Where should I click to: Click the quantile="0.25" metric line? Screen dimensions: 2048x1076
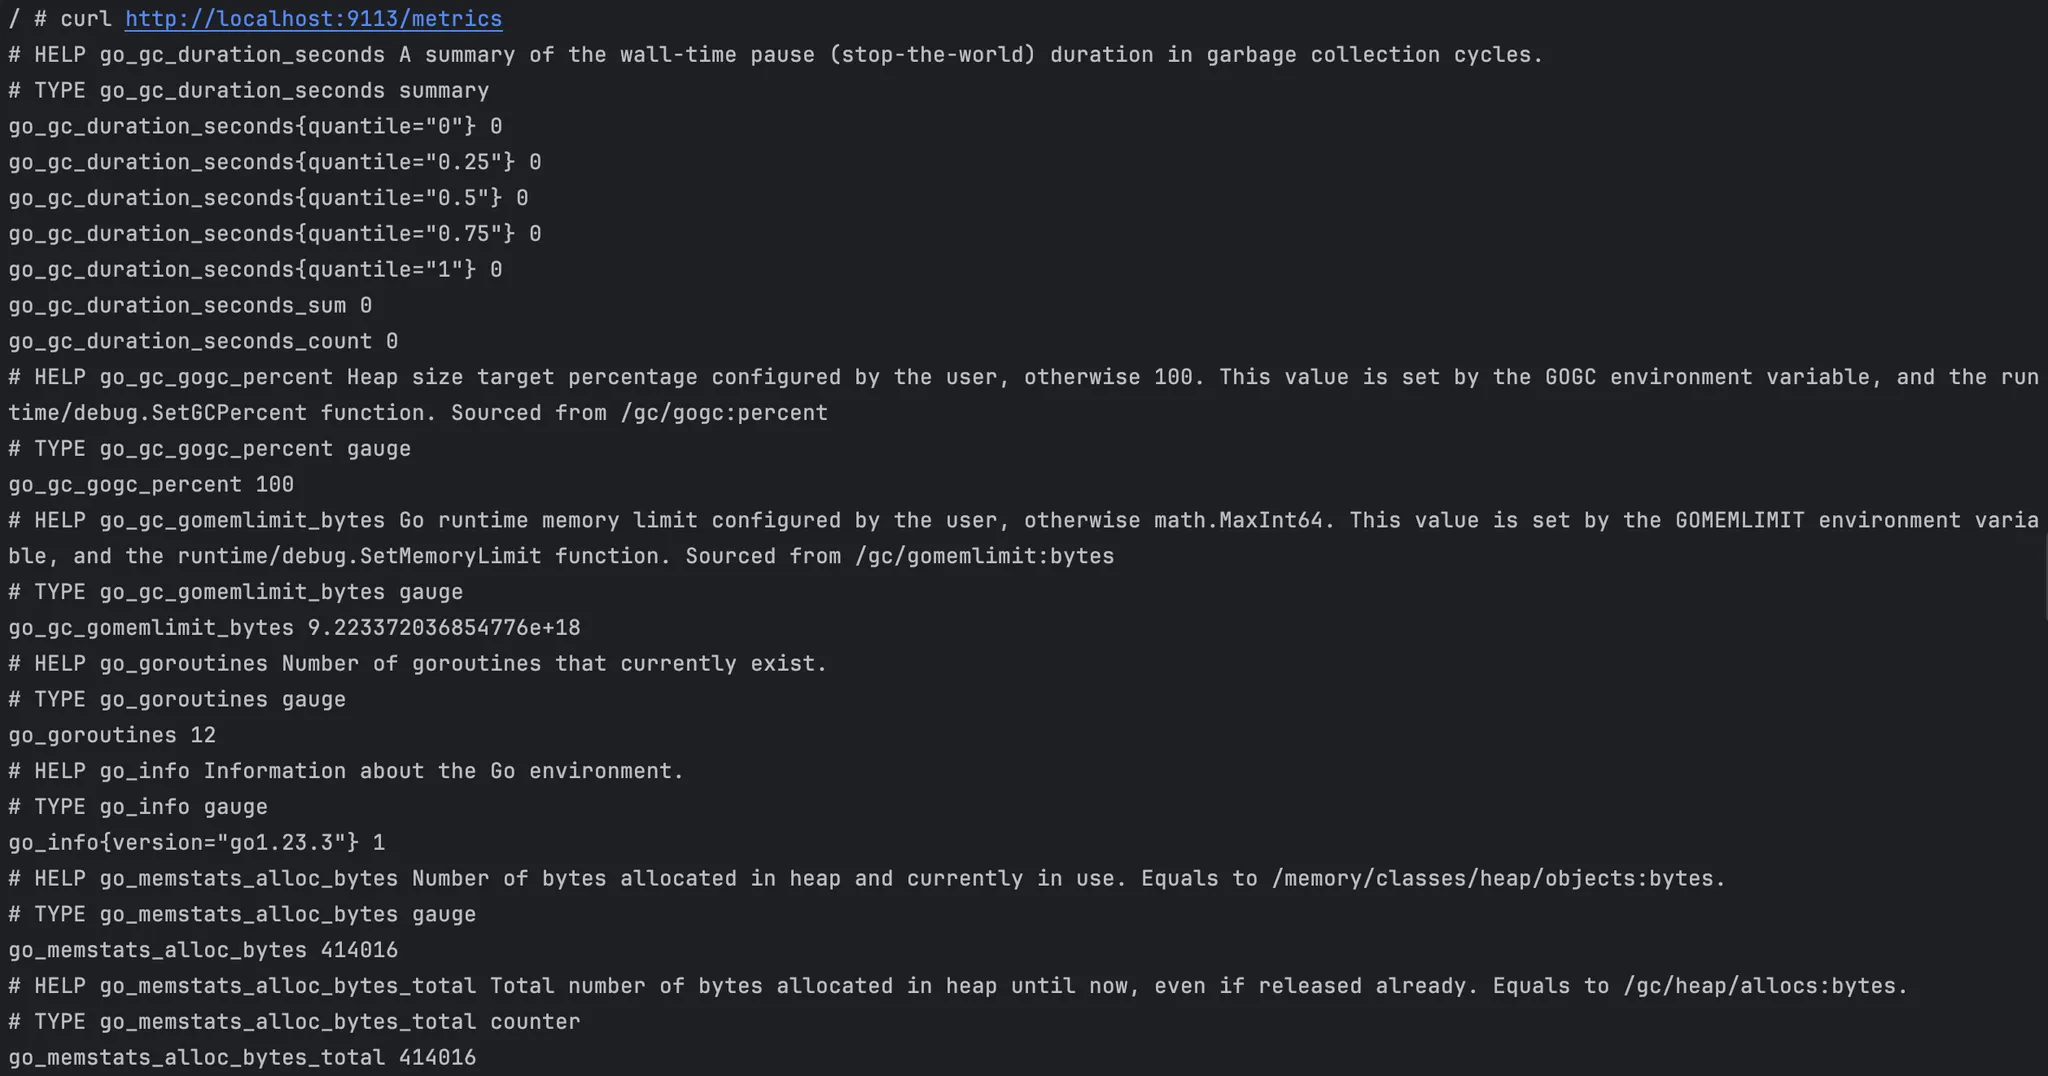(x=275, y=162)
